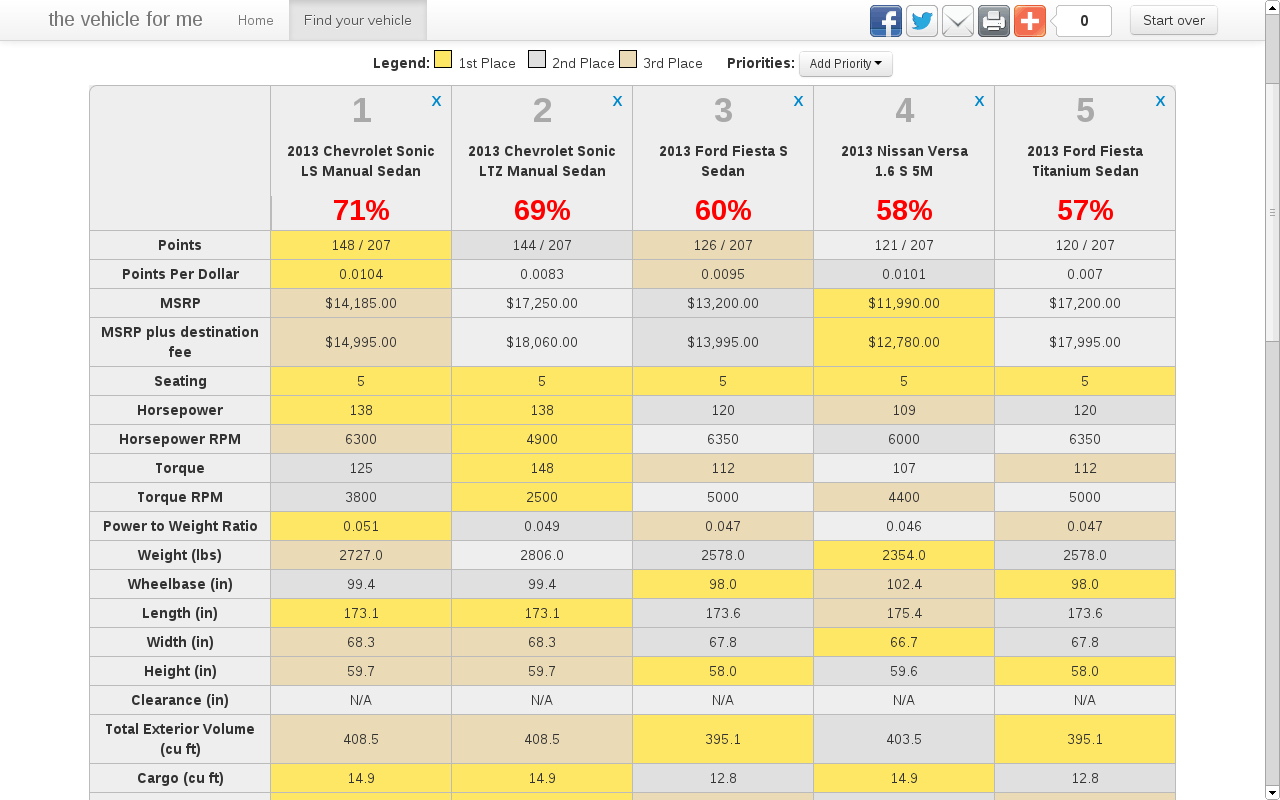Screen dimensions: 1280x800
Task: Click the 69% score
Action: [542, 210]
